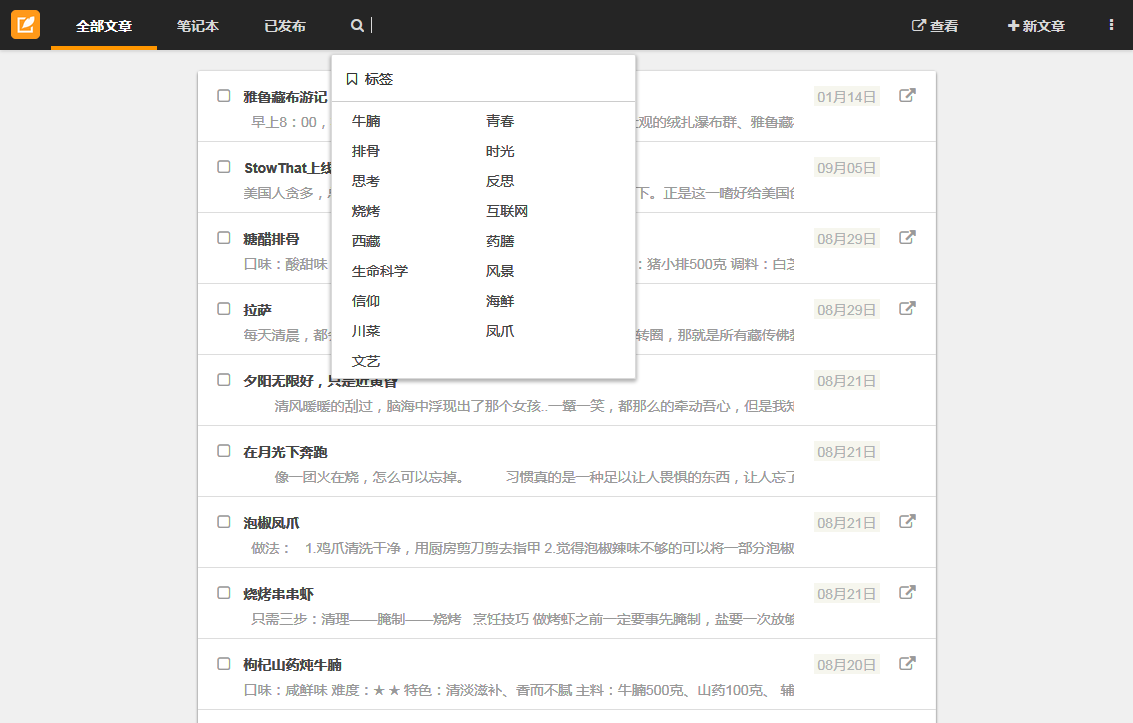Screen dimensions: 1133x723
Task: Select the 风景 tag
Action: point(500,271)
